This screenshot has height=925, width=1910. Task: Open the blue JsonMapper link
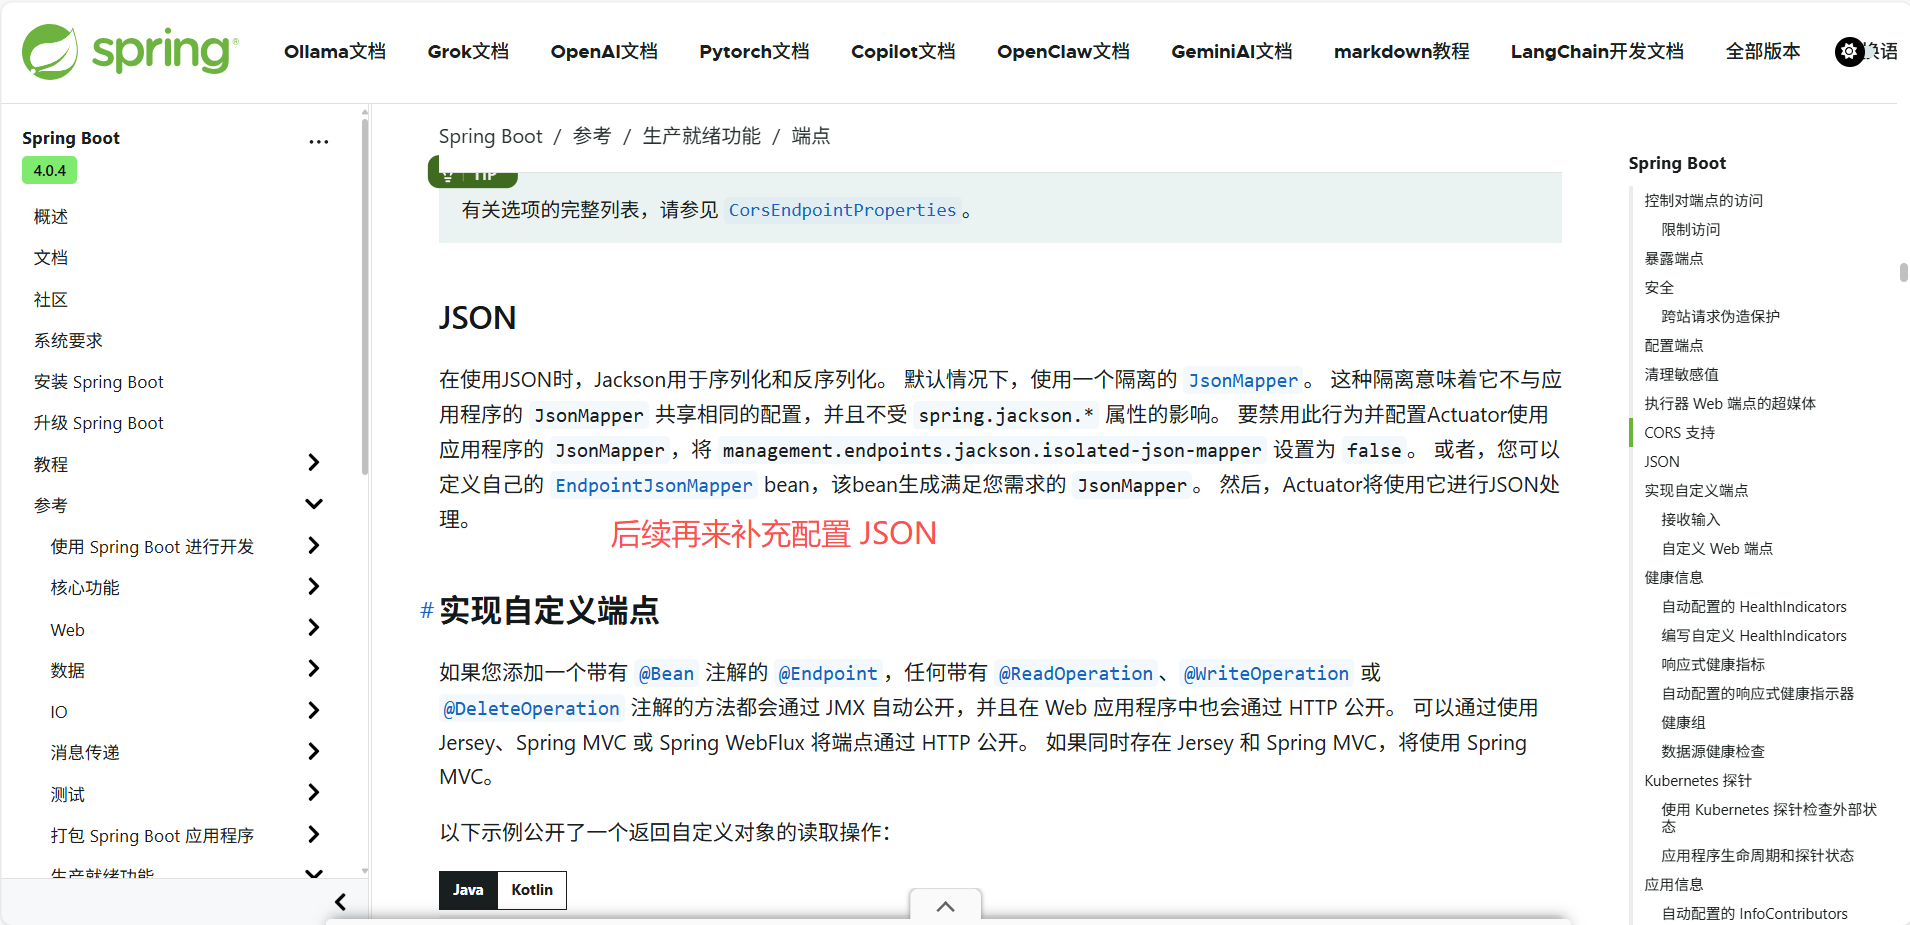coord(1243,381)
